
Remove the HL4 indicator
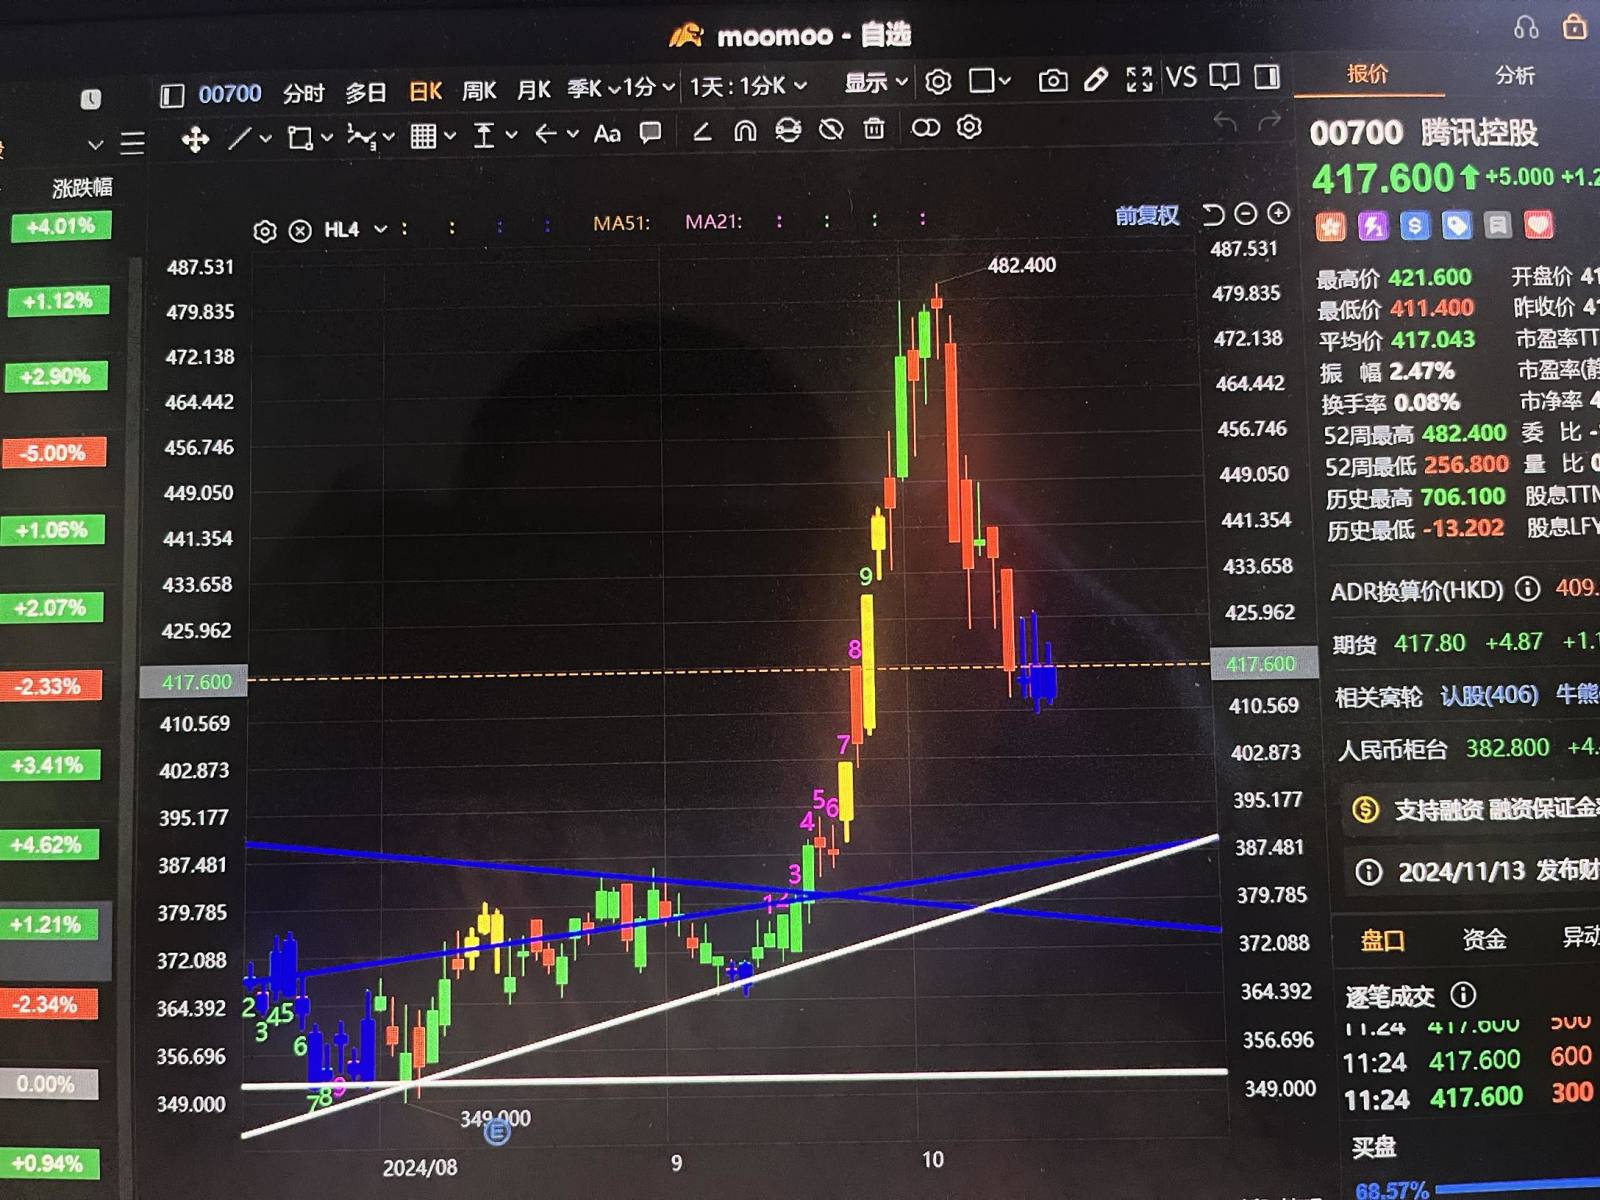300,231
